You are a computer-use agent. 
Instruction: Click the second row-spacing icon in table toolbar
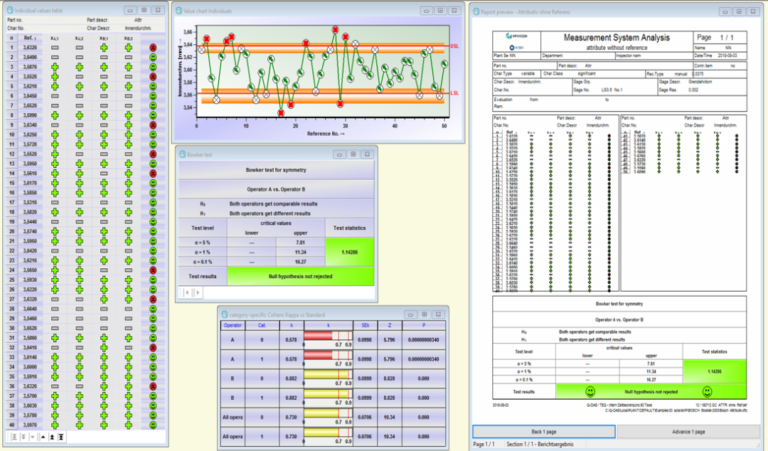tap(24, 437)
